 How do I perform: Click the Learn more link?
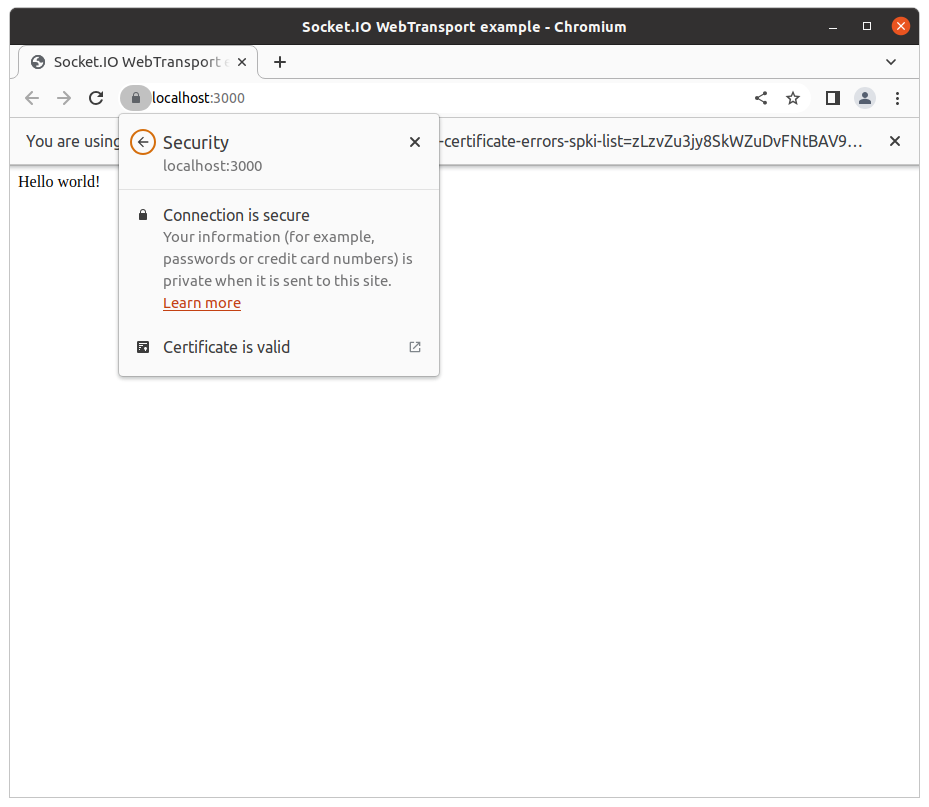201,302
